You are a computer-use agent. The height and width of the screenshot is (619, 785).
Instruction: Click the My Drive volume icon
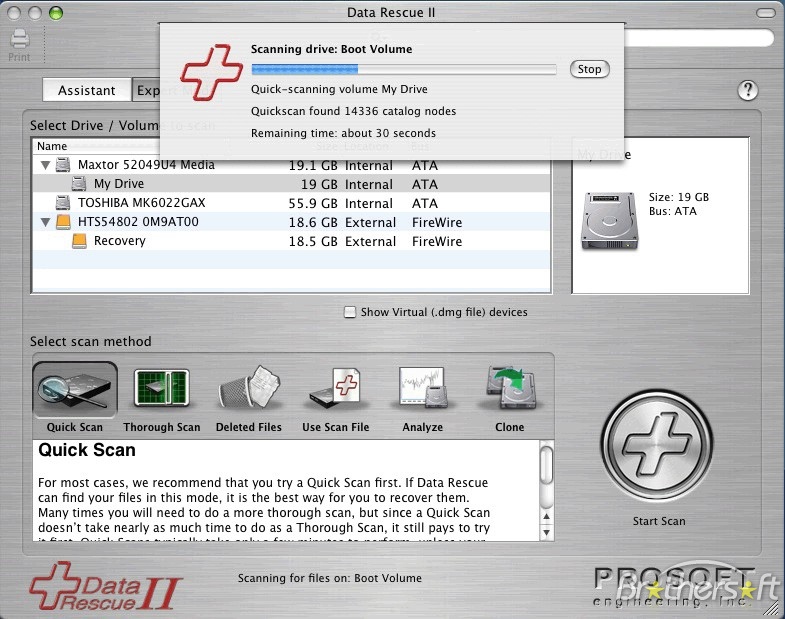click(79, 184)
